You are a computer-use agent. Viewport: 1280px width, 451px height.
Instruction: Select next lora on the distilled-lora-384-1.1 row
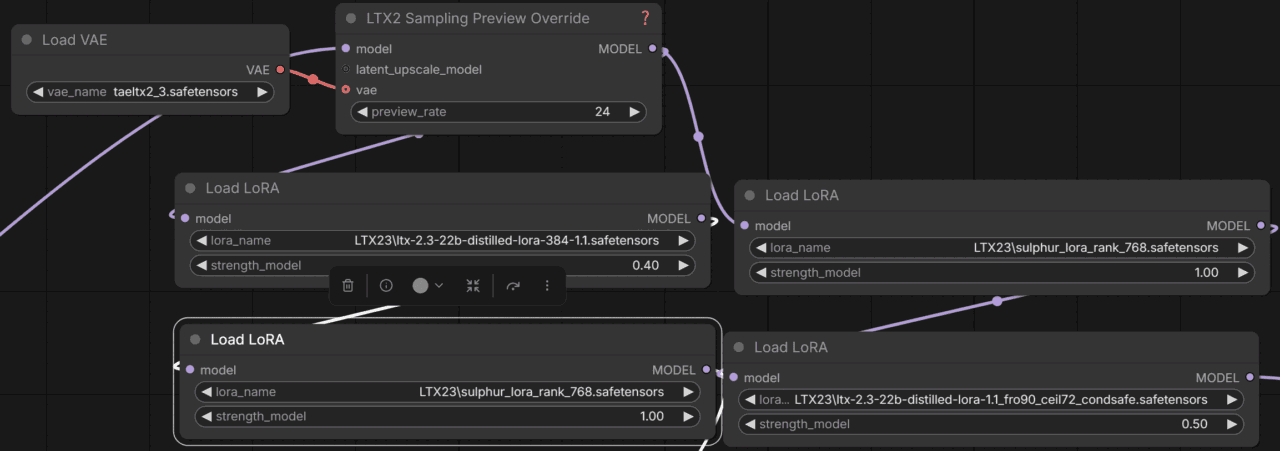(683, 240)
